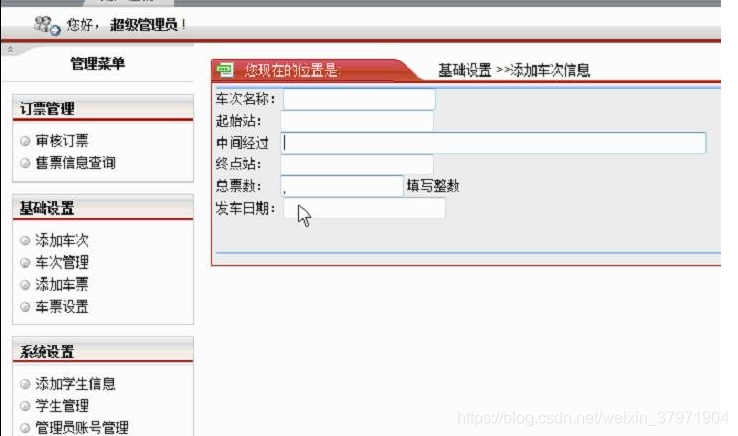This screenshot has width=738, height=436.
Task: Click the bullet icon next to 添加车次
Action: click(25, 241)
